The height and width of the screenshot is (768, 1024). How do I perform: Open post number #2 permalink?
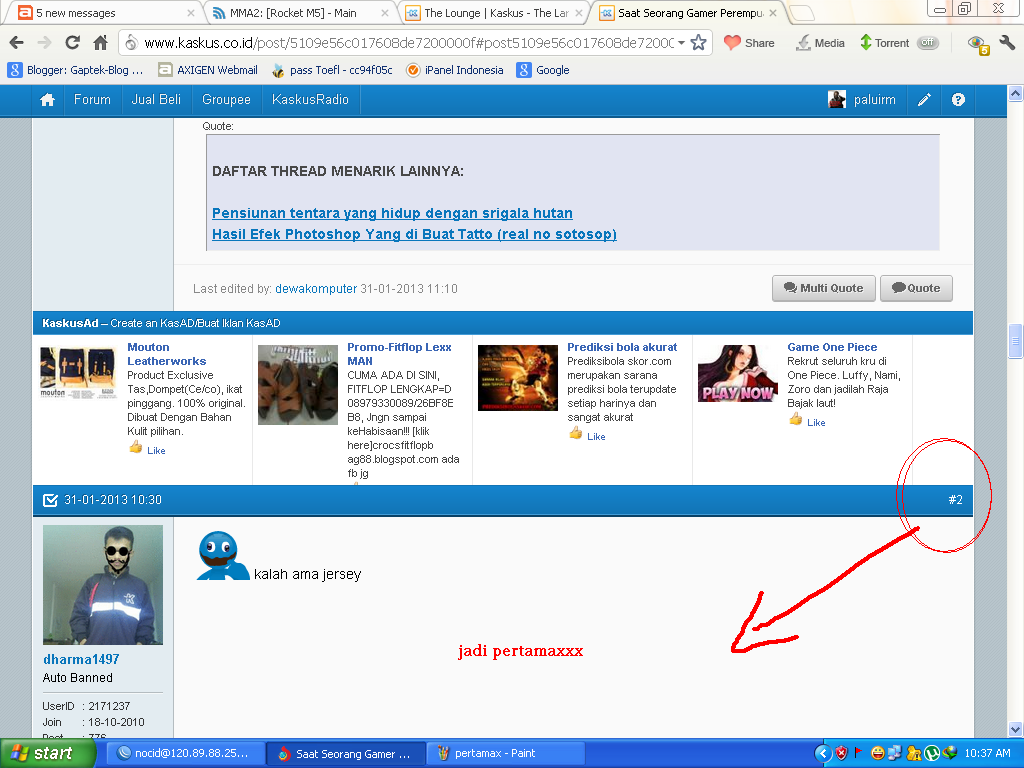click(955, 500)
